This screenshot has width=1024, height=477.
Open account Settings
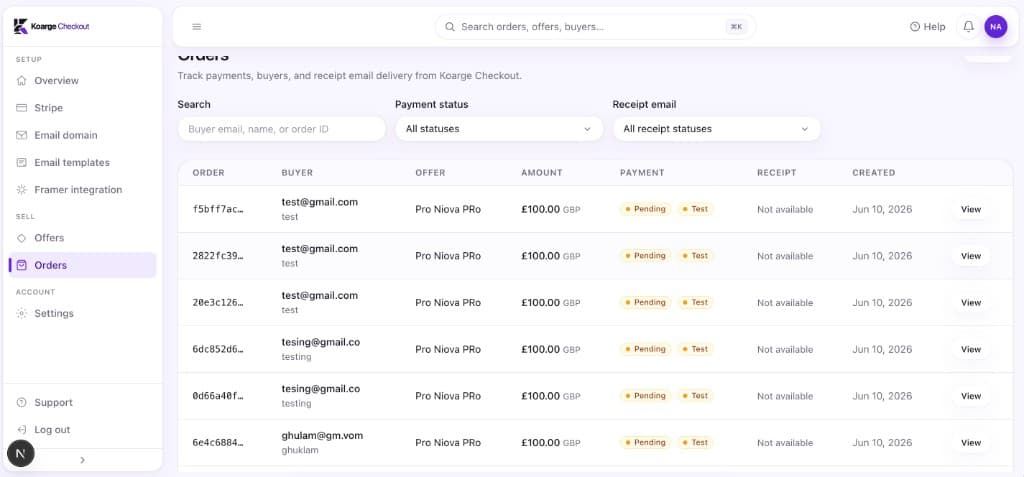pos(82,314)
